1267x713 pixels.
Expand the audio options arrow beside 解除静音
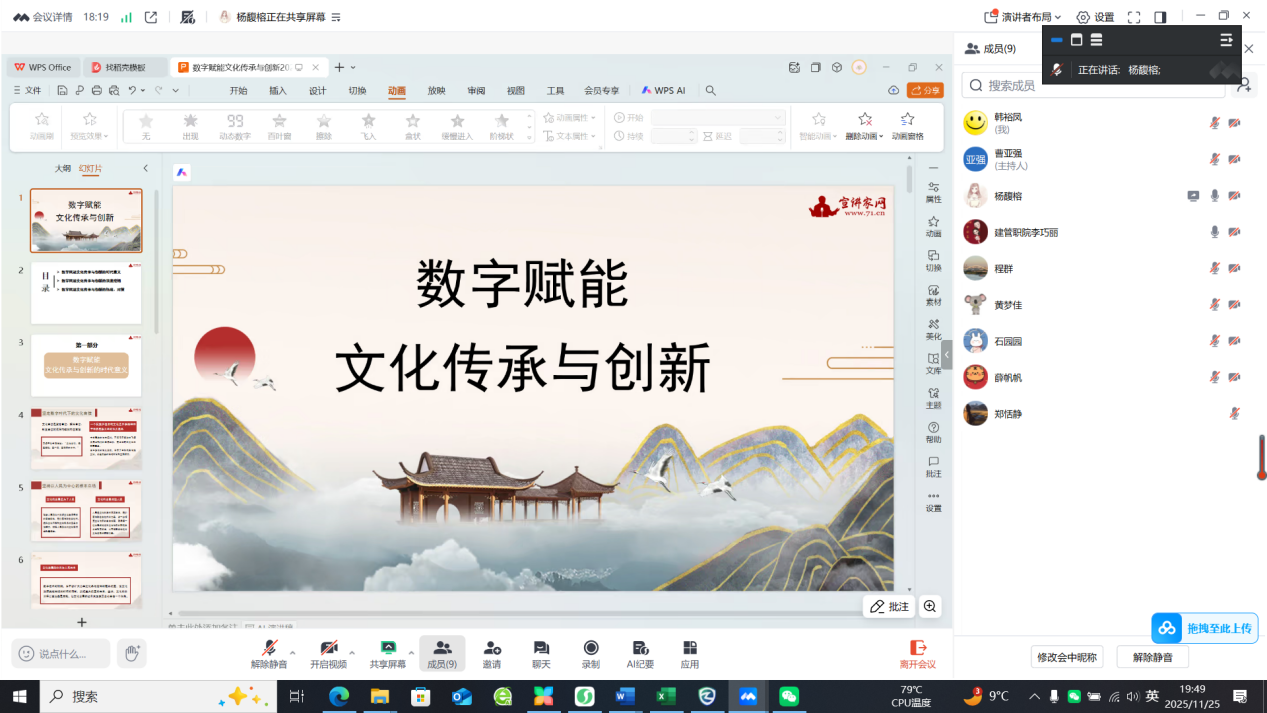click(x=292, y=652)
